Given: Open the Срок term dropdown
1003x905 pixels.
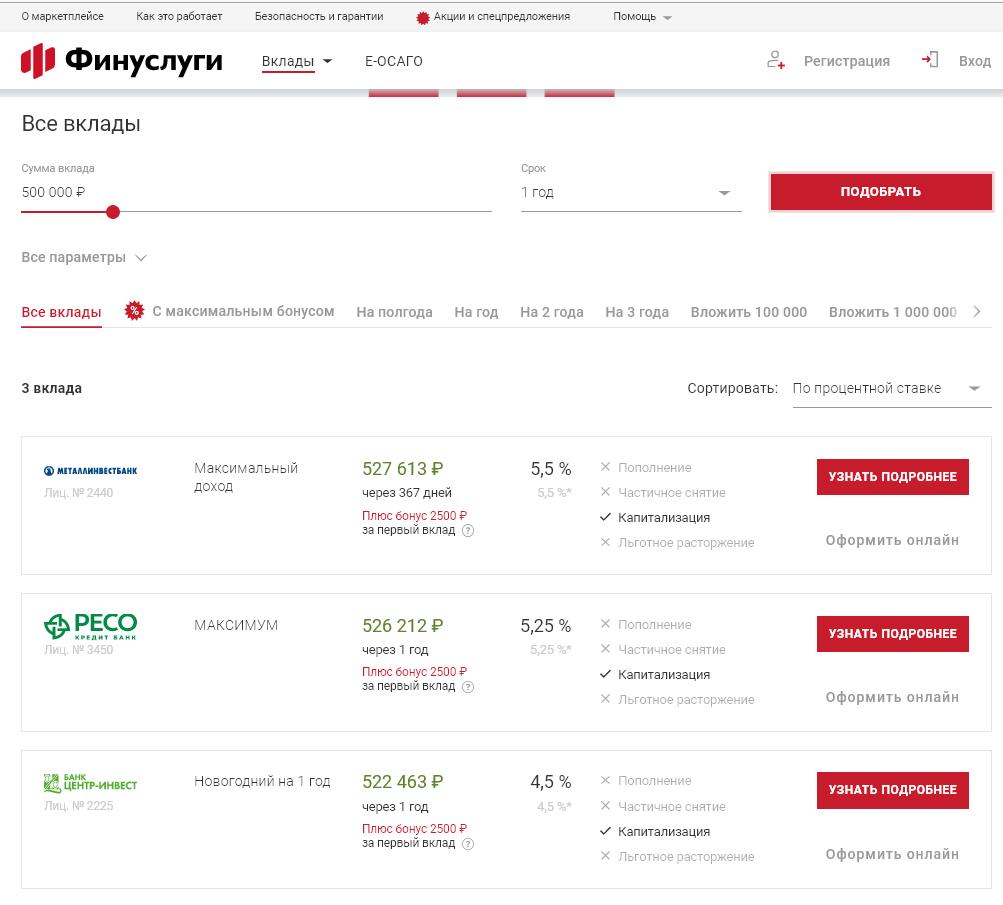Looking at the screenshot, I should tap(630, 193).
